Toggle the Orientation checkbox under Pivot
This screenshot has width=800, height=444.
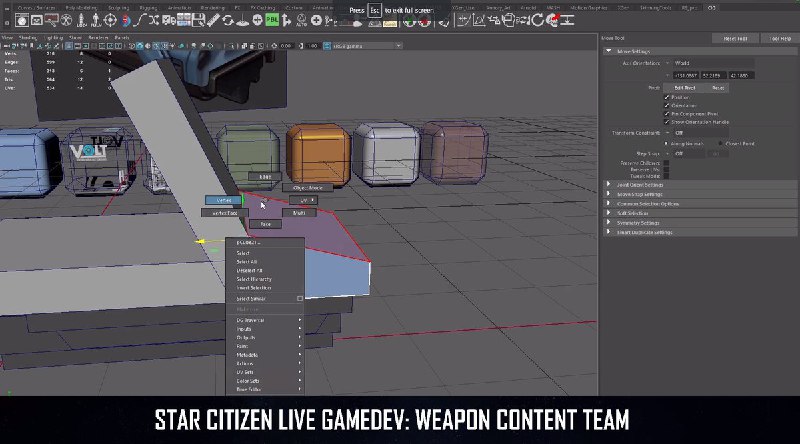tap(666, 105)
